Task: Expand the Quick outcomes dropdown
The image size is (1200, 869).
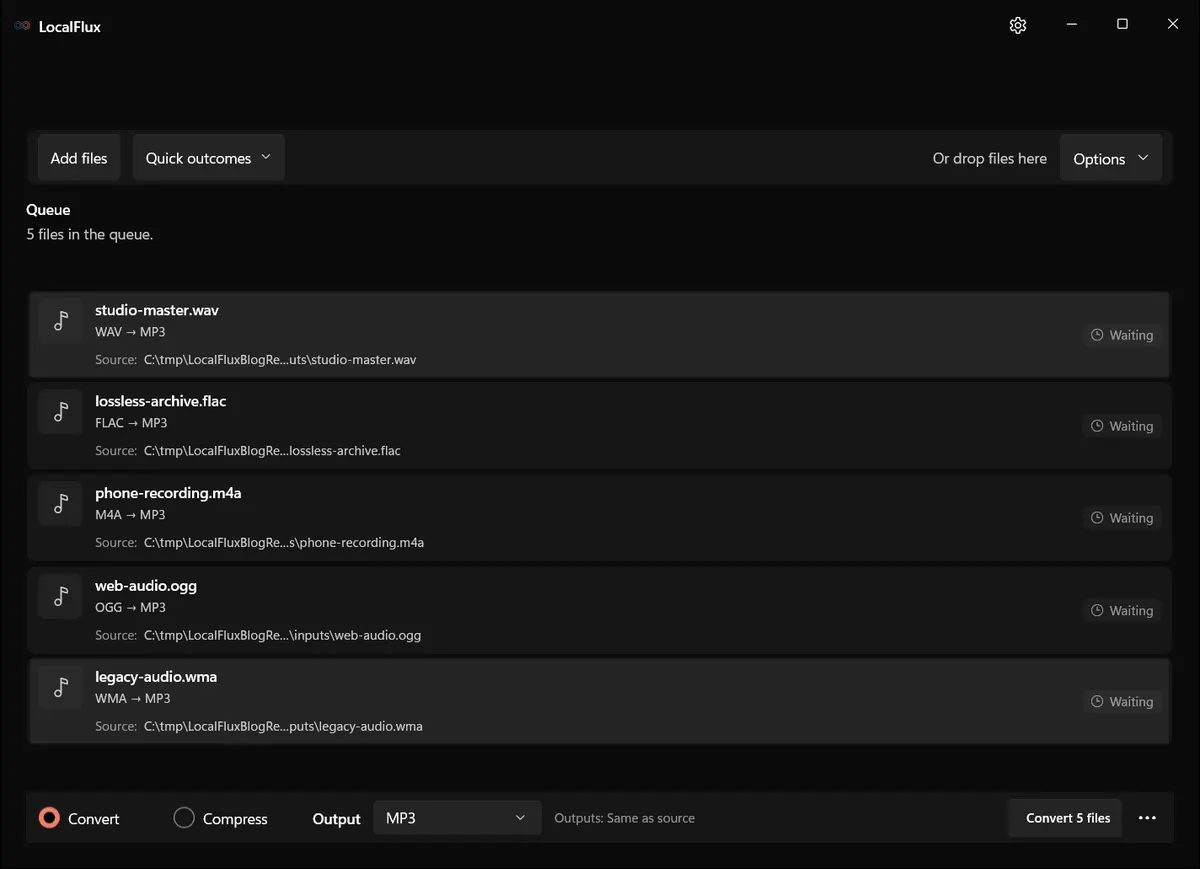Action: pos(209,158)
